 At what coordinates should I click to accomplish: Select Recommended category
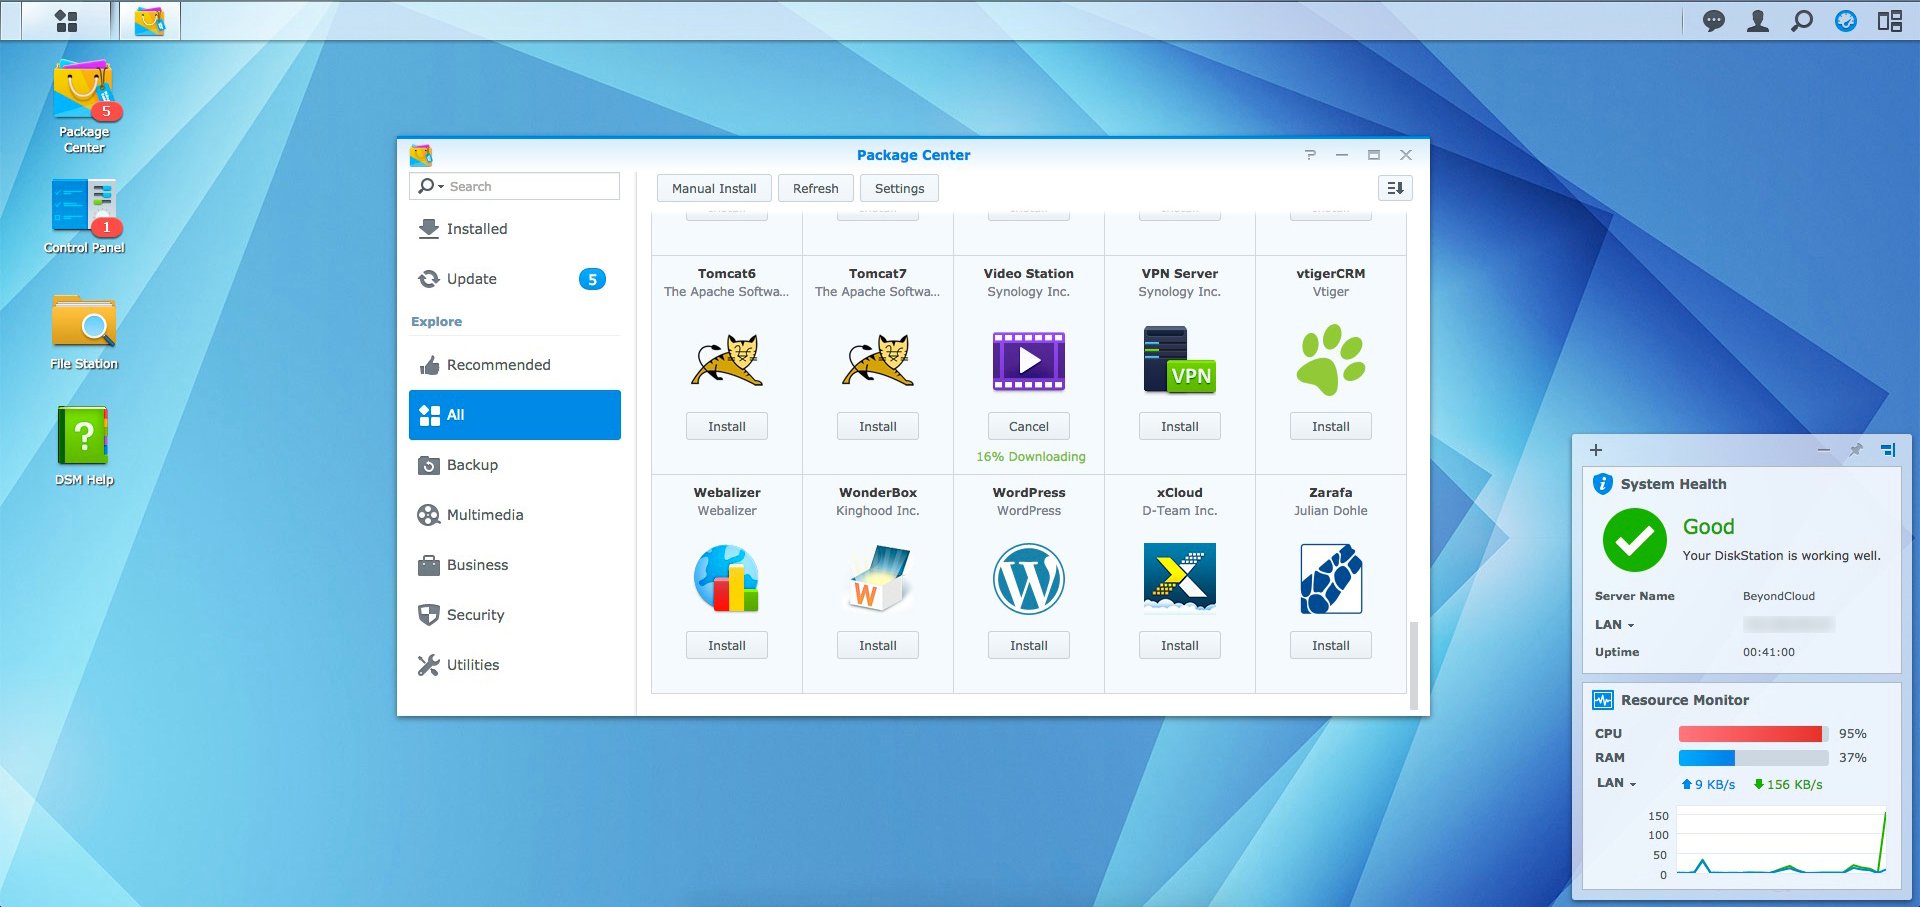point(515,365)
